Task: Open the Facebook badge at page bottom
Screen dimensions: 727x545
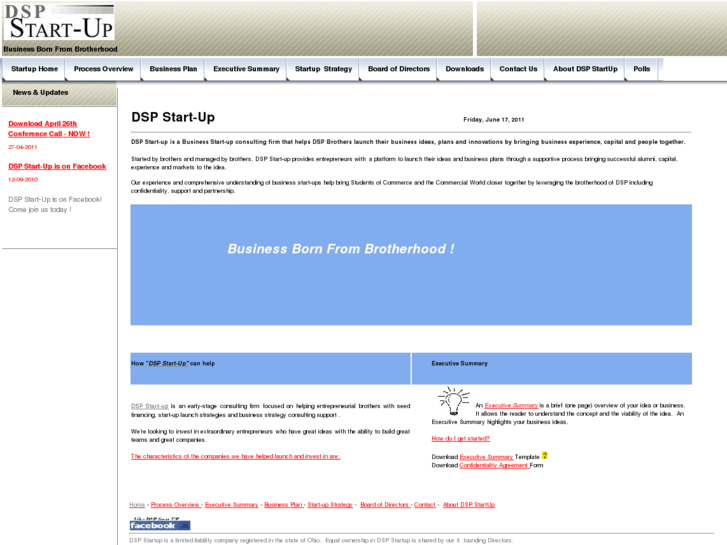Action: pos(160,526)
